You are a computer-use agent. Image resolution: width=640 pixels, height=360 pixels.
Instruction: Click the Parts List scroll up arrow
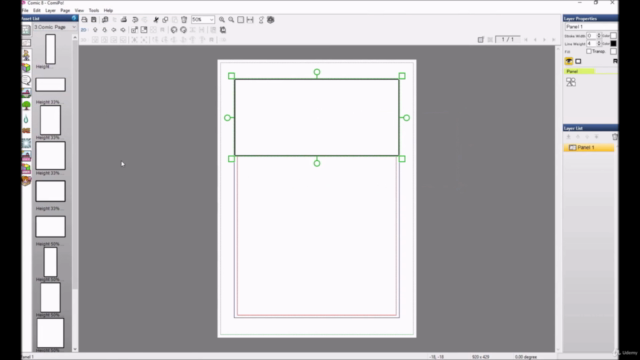[75, 38]
